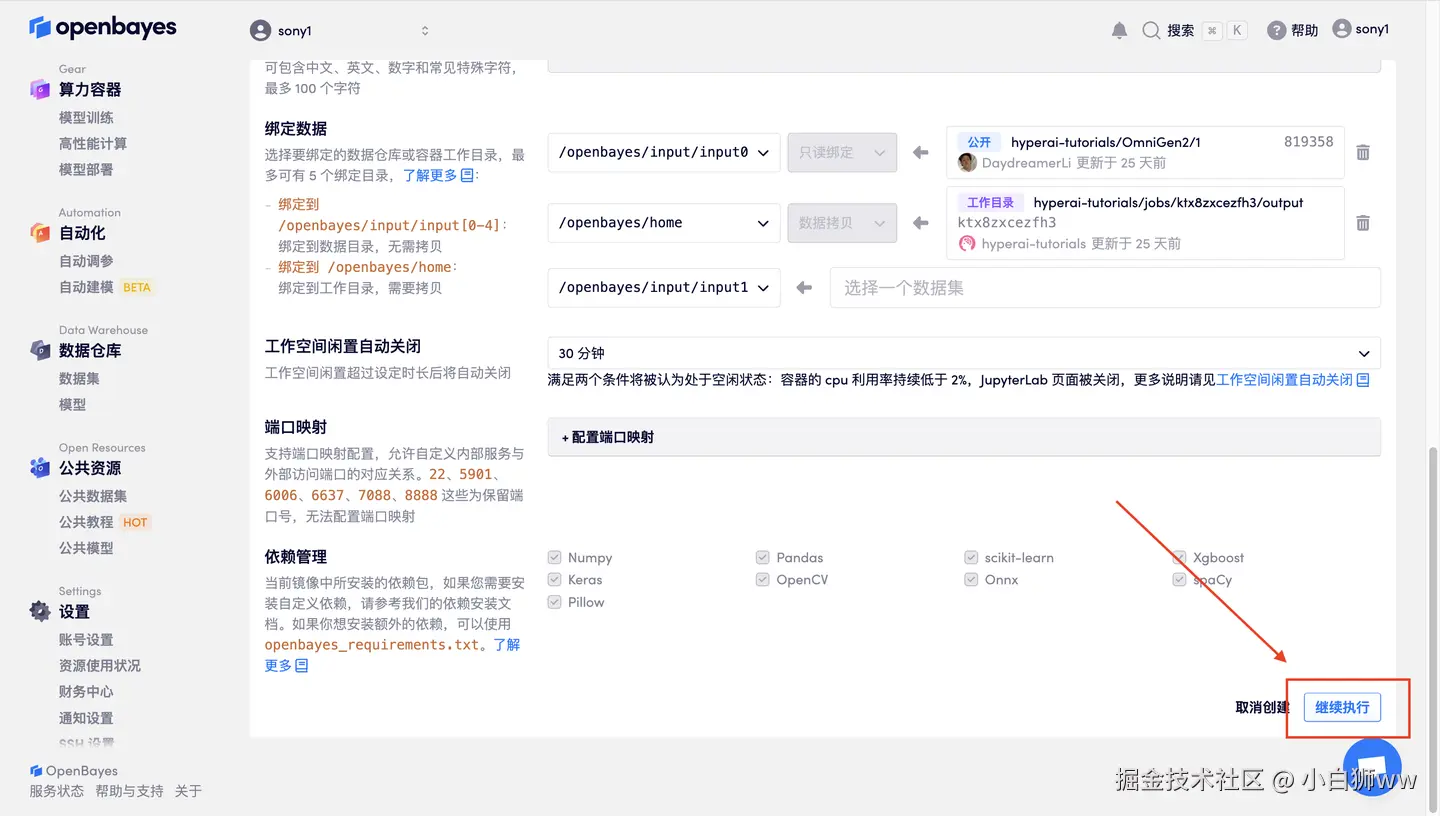The height and width of the screenshot is (816, 1440).
Task: Open 数据集 in sidebar
Action: coord(79,379)
